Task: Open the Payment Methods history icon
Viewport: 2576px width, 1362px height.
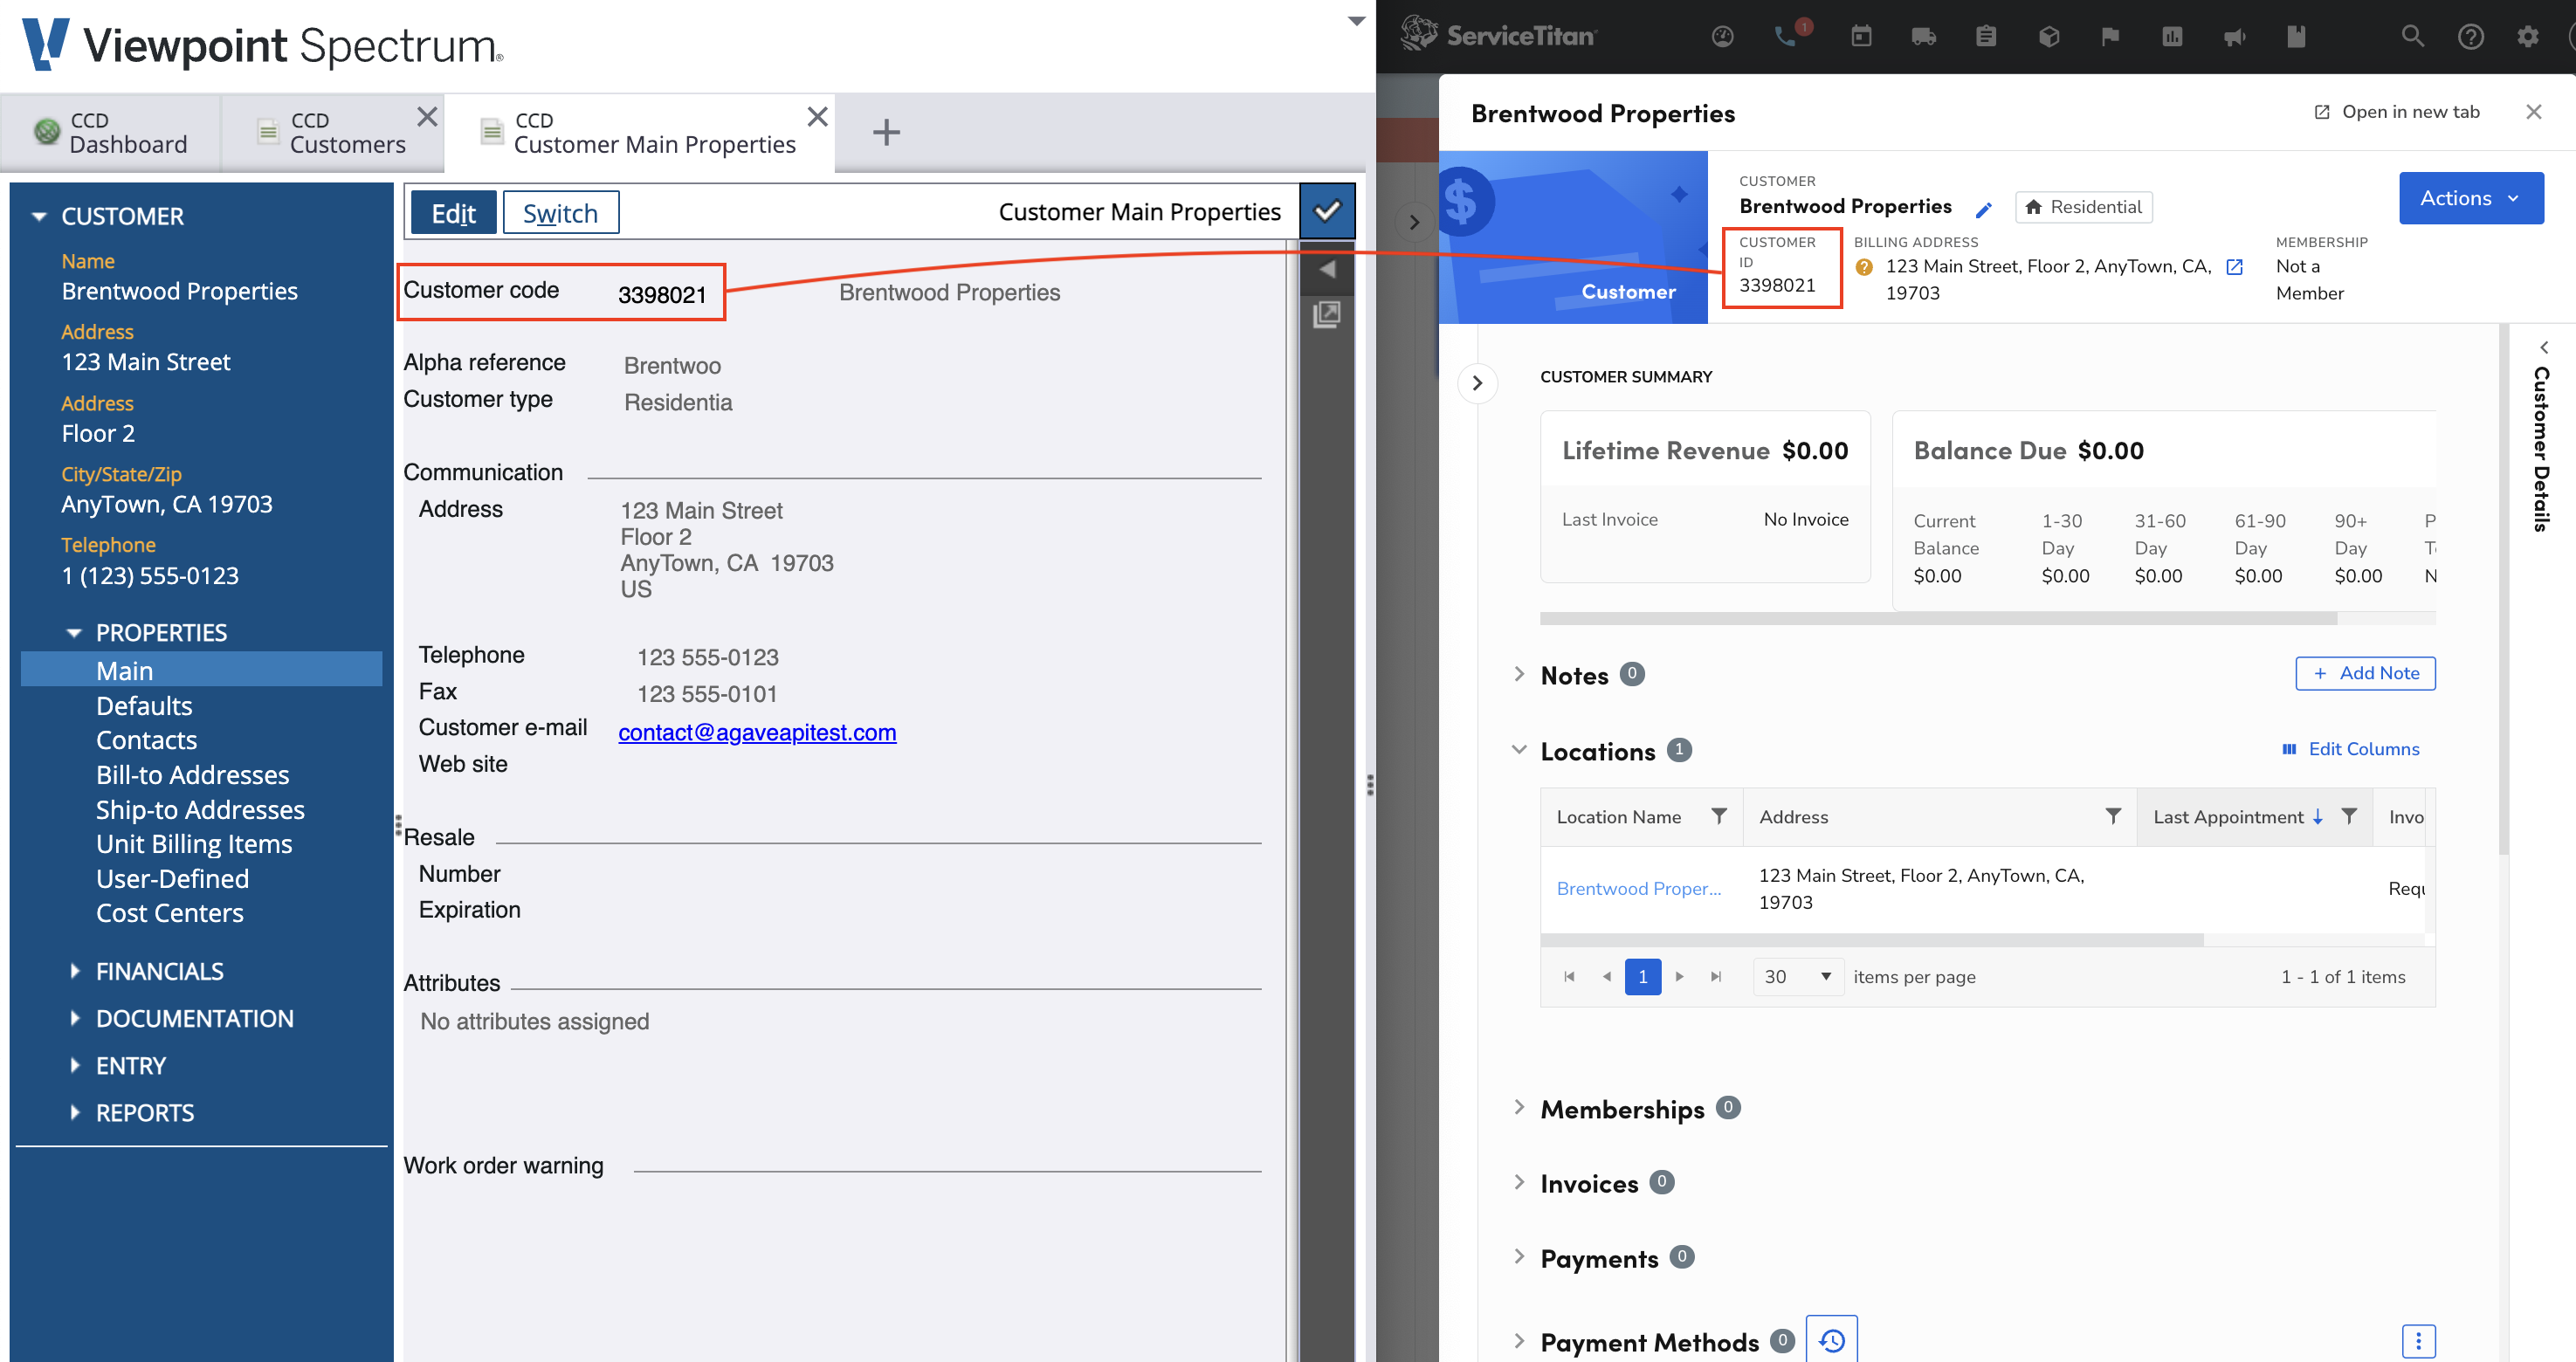Action: [1832, 1340]
